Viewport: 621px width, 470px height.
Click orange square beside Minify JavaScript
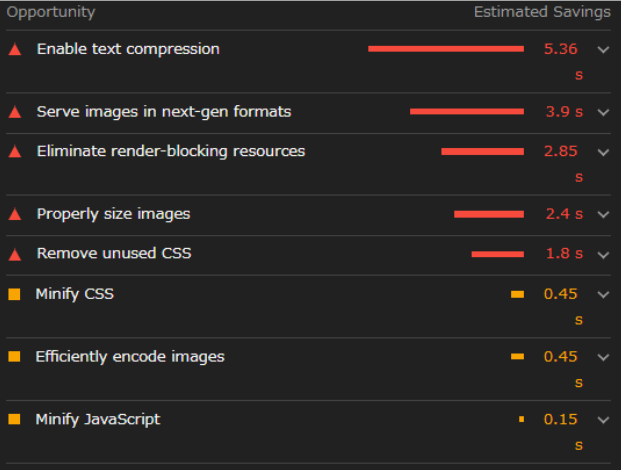[x=14, y=419]
